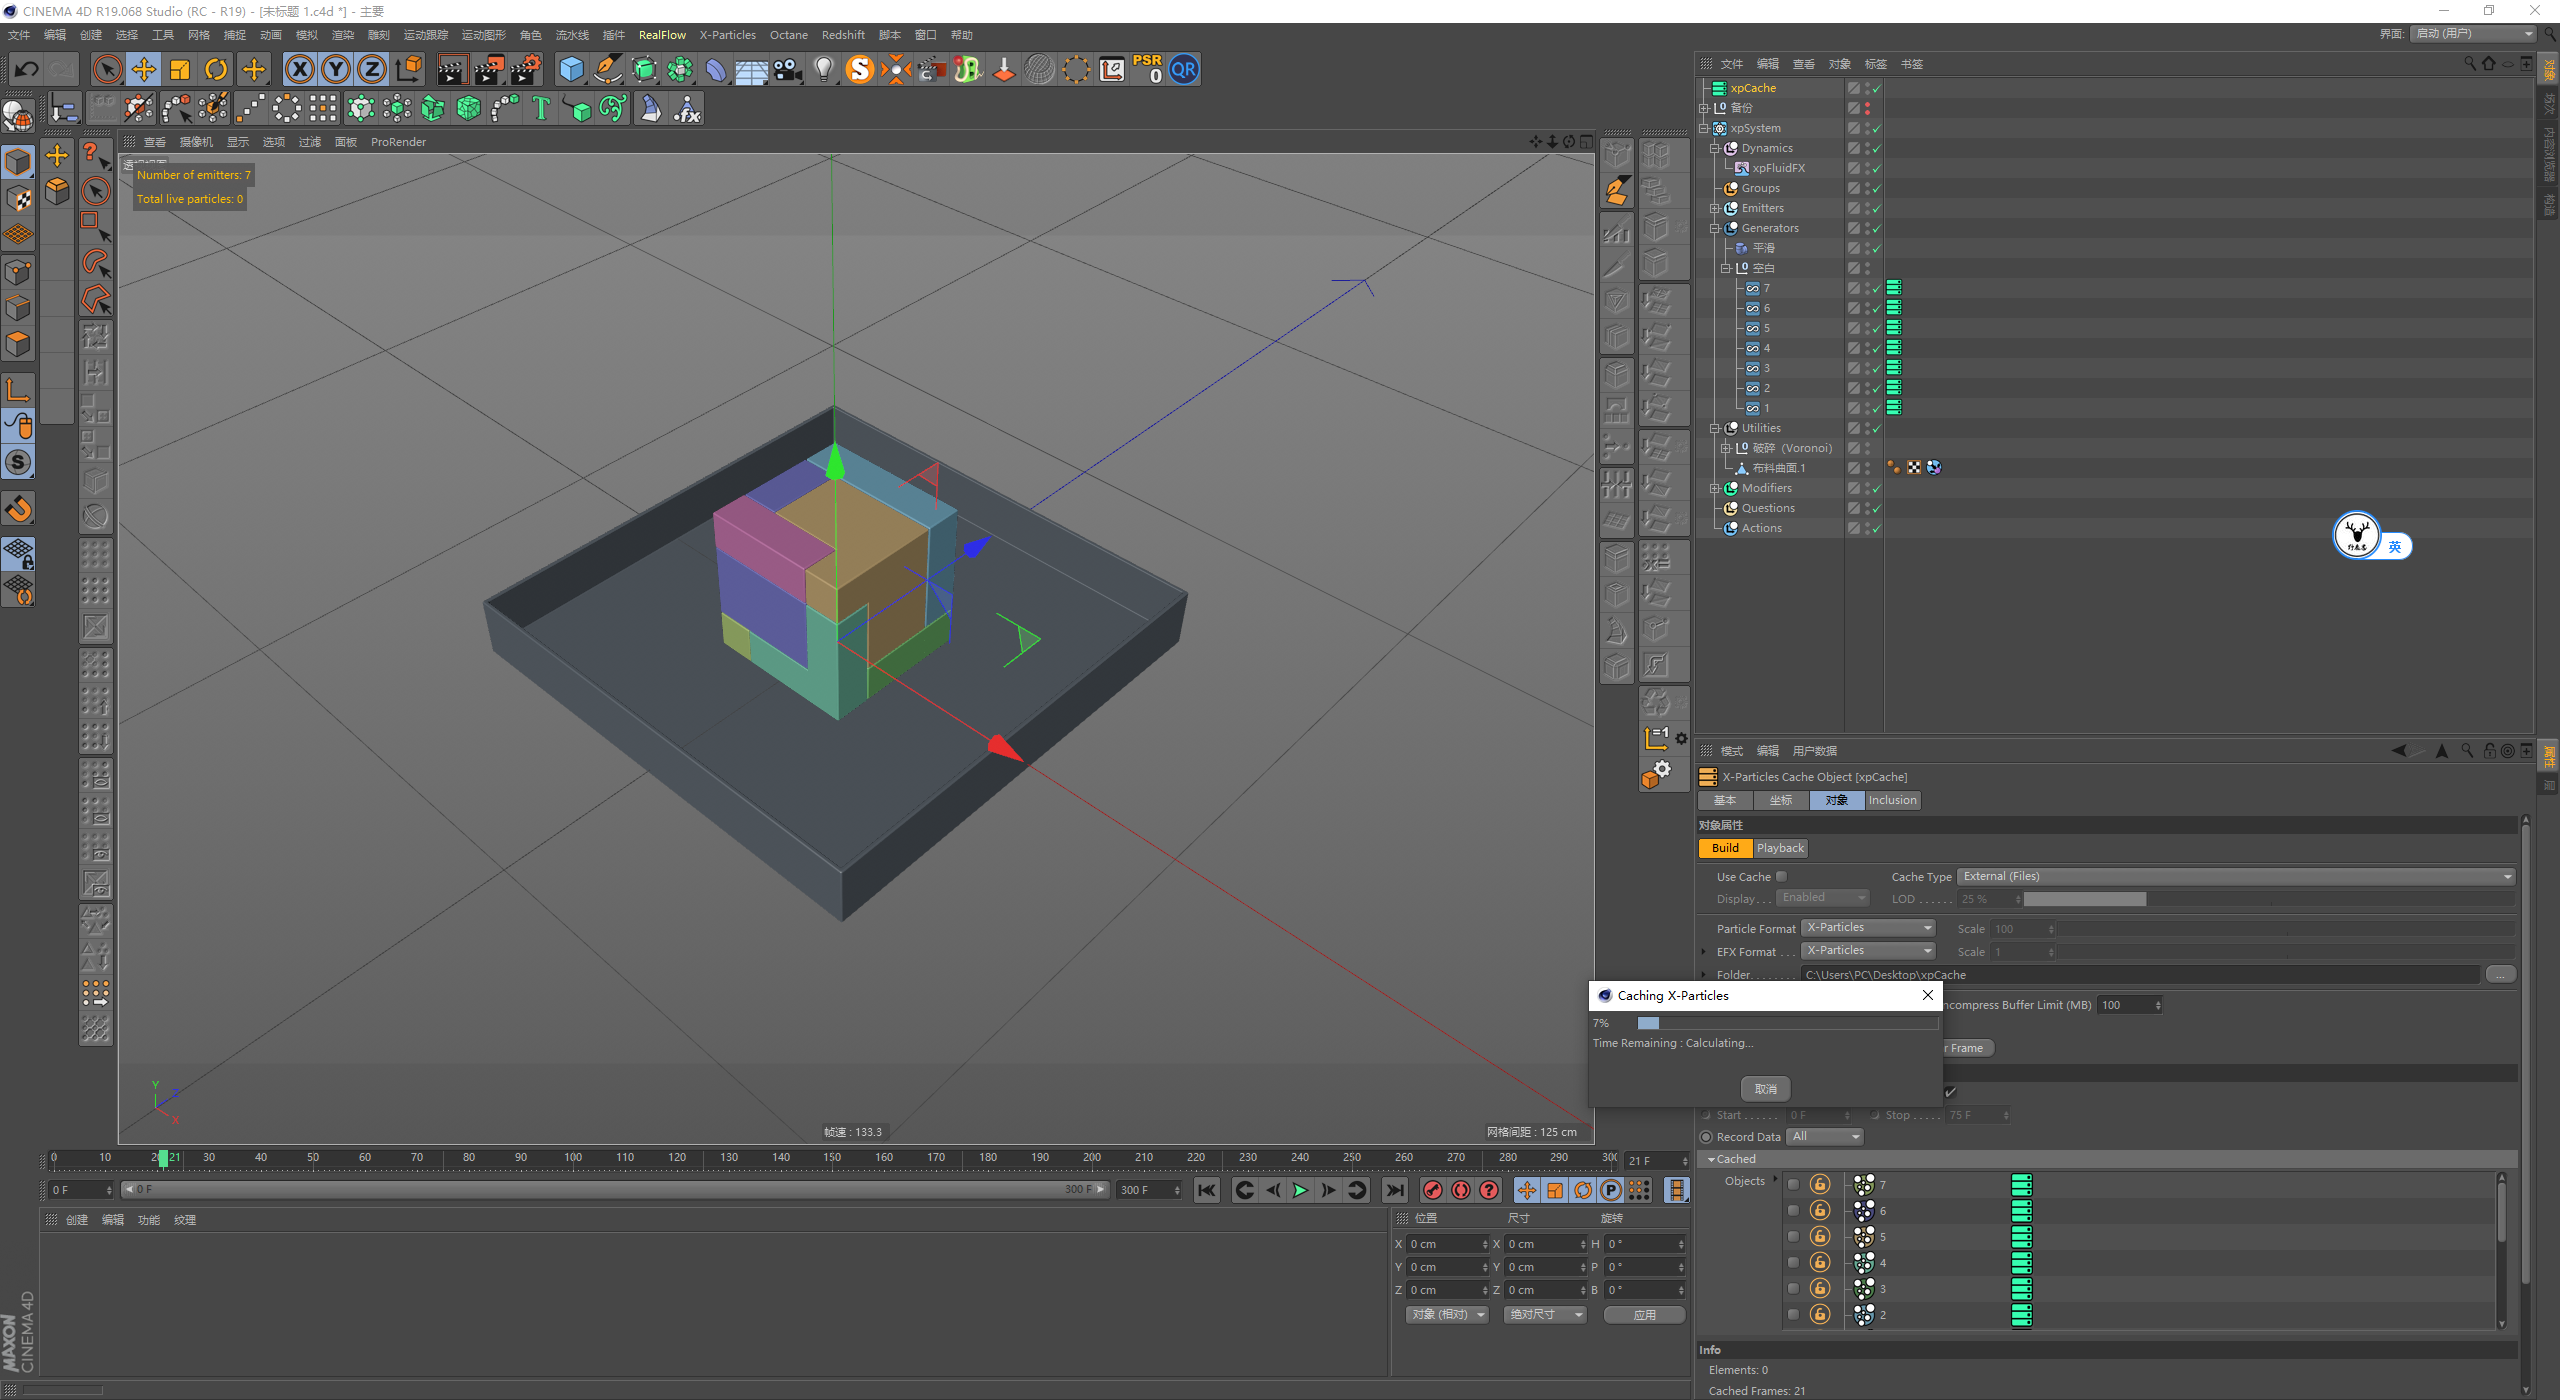Go to the start of animation
This screenshot has height=1400, width=2560.
pos(1207,1190)
